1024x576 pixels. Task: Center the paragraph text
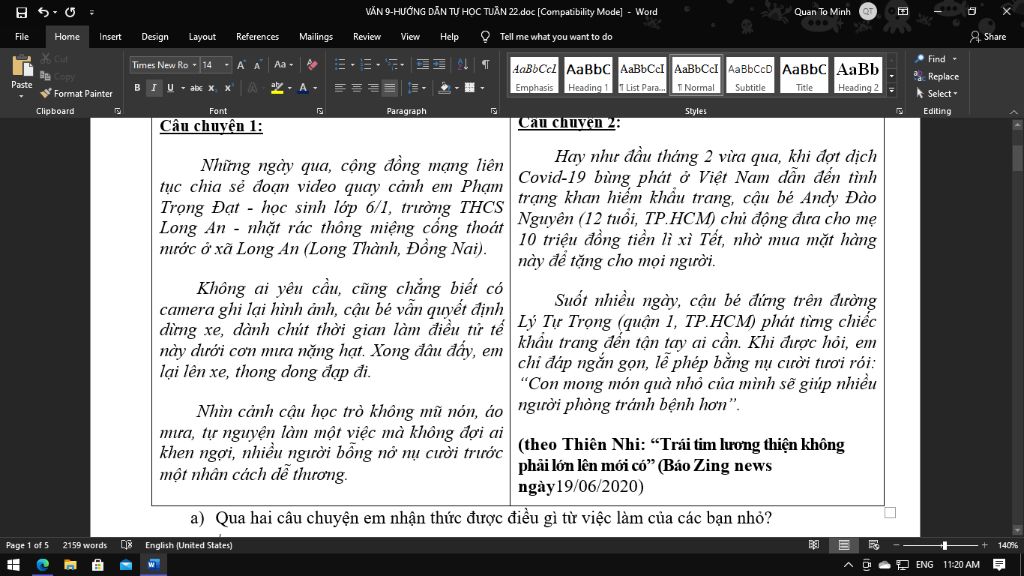tap(357, 88)
